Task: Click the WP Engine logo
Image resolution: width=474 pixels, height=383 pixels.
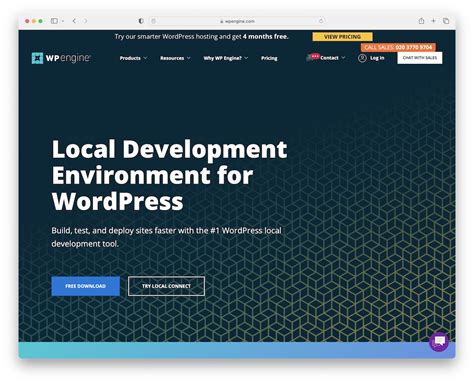Action: 61,58
